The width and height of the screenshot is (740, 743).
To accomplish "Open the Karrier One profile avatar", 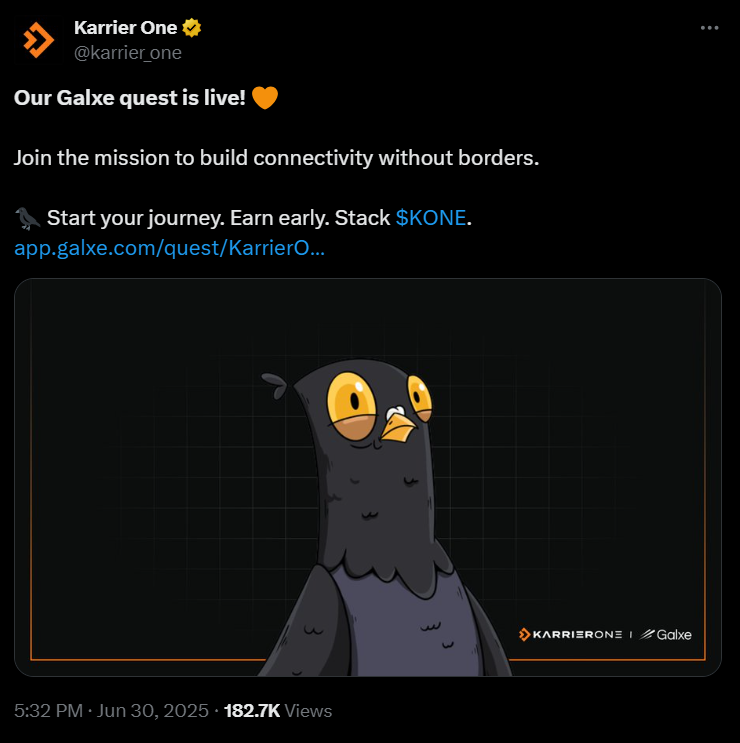I will pos(38,40).
